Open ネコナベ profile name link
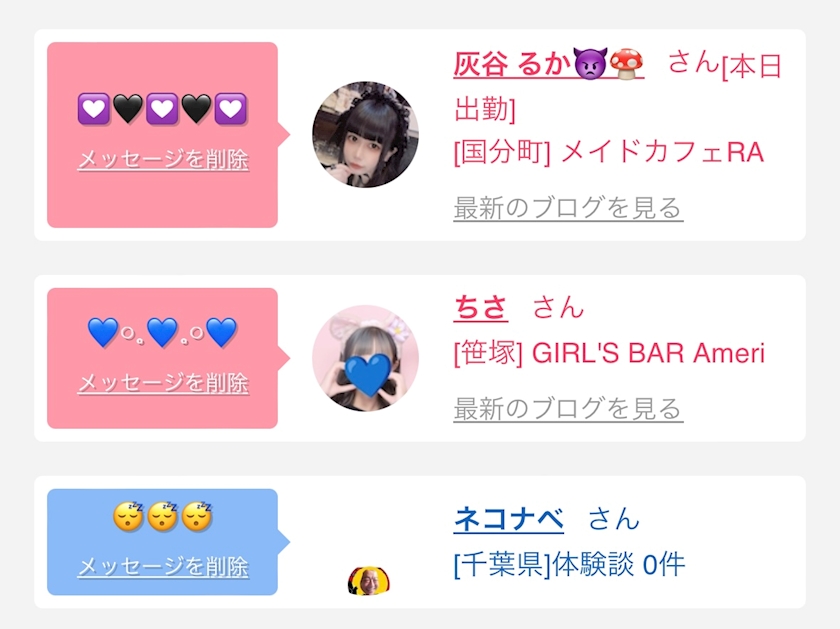 click(508, 519)
